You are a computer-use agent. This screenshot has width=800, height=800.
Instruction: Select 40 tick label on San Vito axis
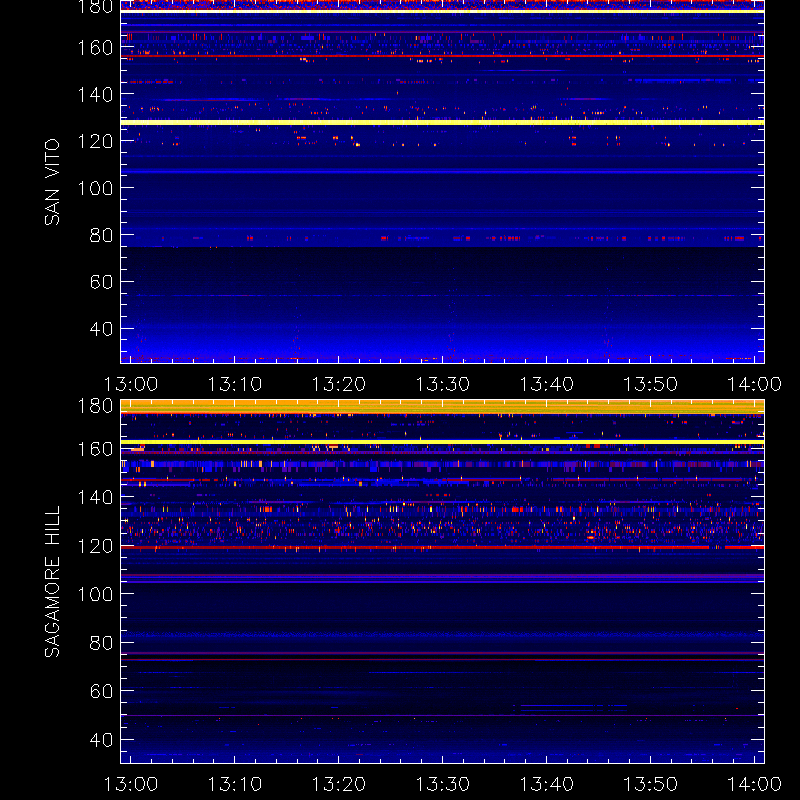102,329
